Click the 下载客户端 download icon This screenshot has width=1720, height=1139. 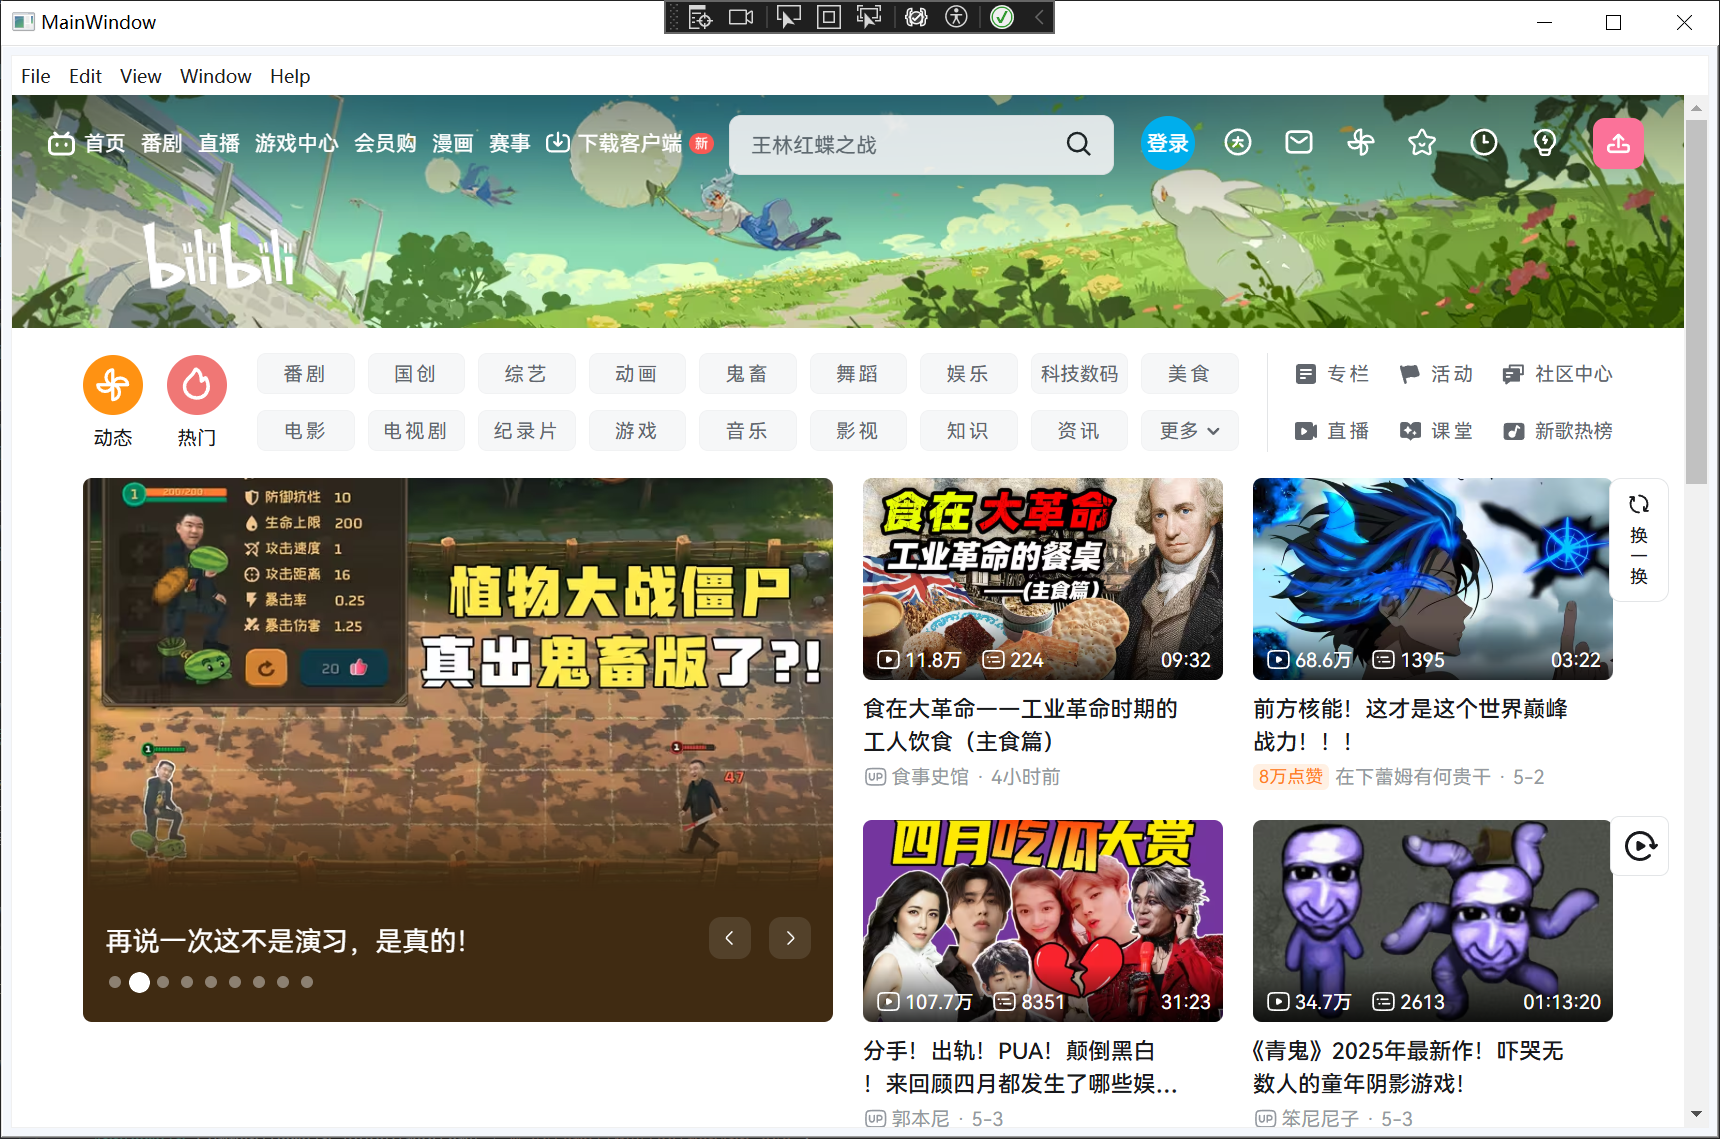557,143
